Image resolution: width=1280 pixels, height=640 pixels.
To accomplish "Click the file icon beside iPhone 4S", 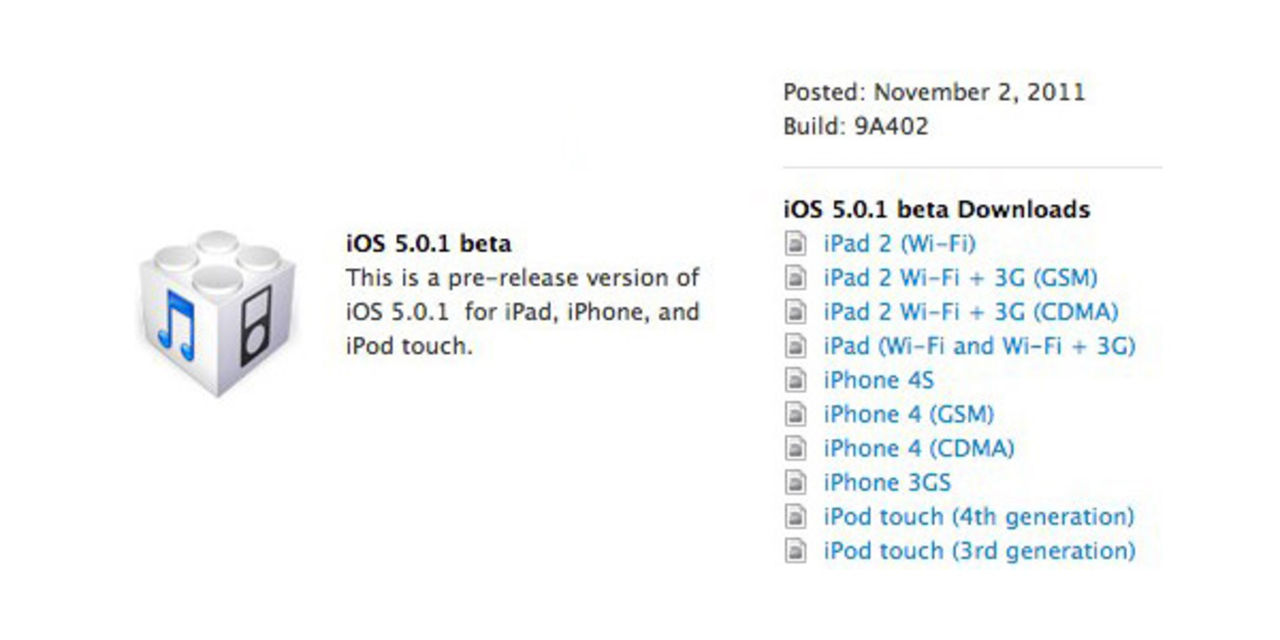I will point(795,380).
